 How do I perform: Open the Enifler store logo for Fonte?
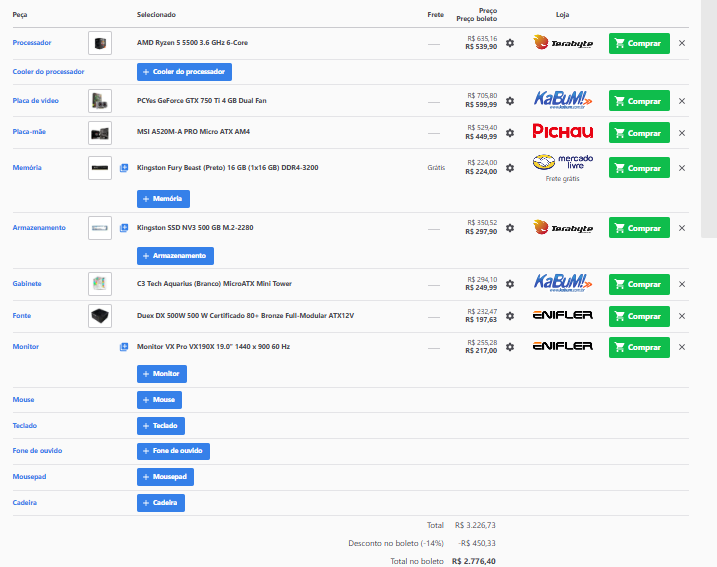(x=563, y=316)
